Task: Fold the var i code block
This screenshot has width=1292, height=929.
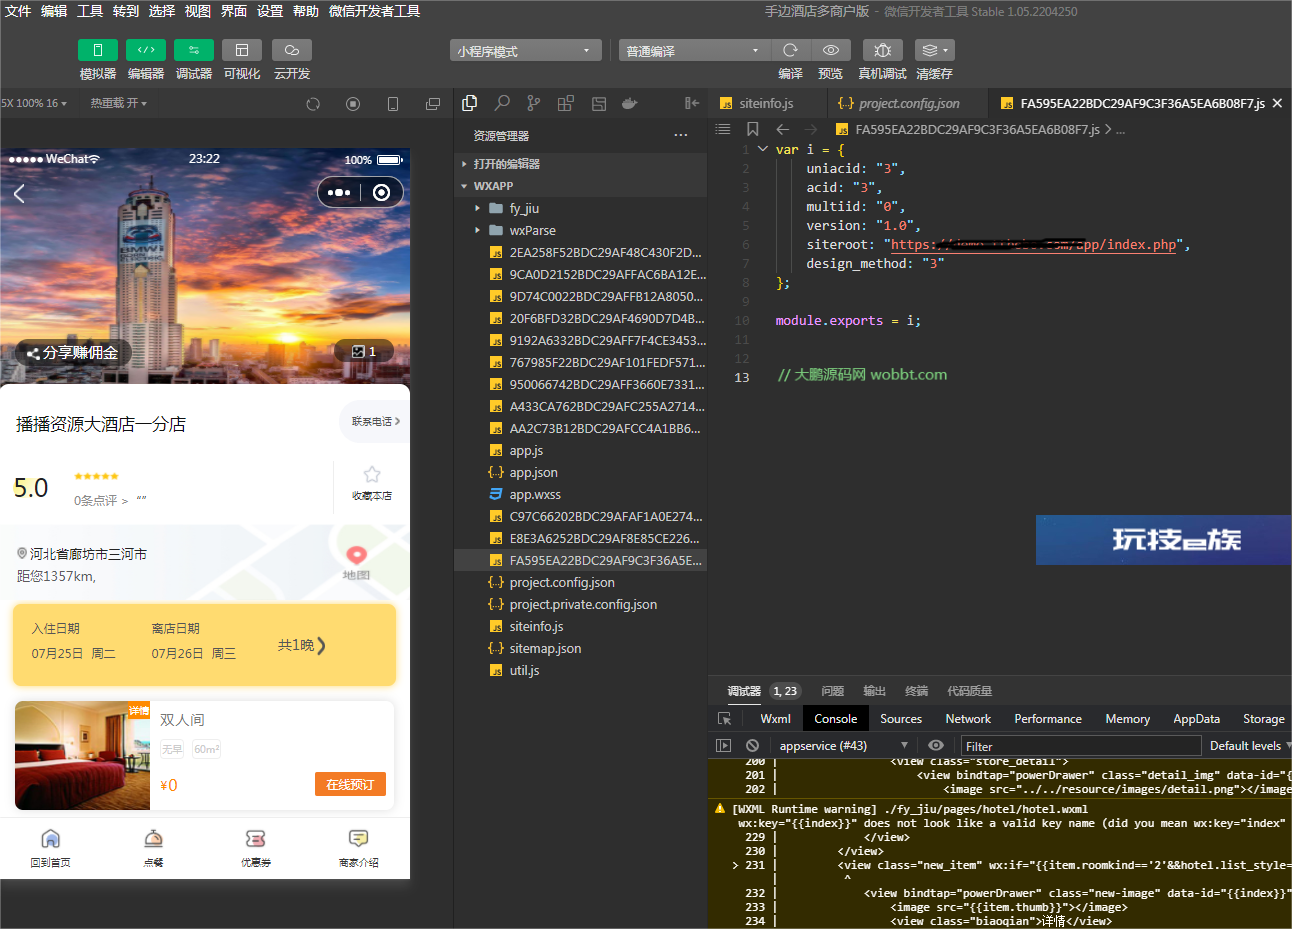Action: (x=763, y=149)
